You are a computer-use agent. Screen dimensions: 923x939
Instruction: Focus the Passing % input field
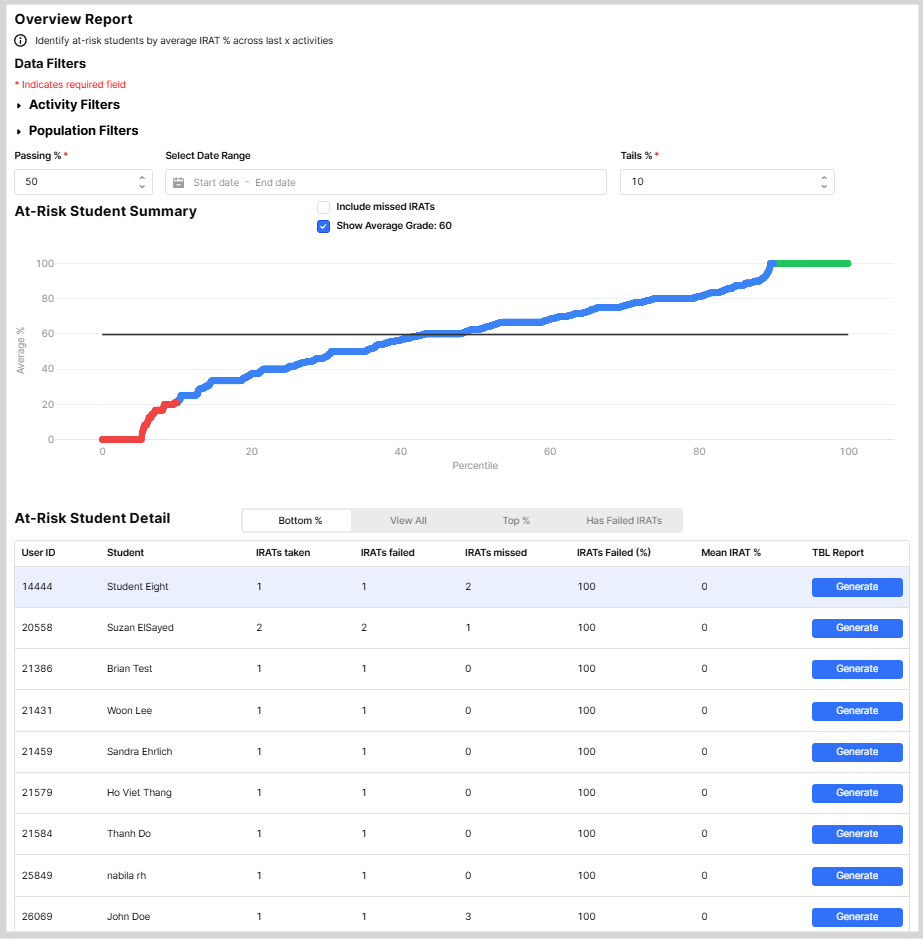pos(83,182)
